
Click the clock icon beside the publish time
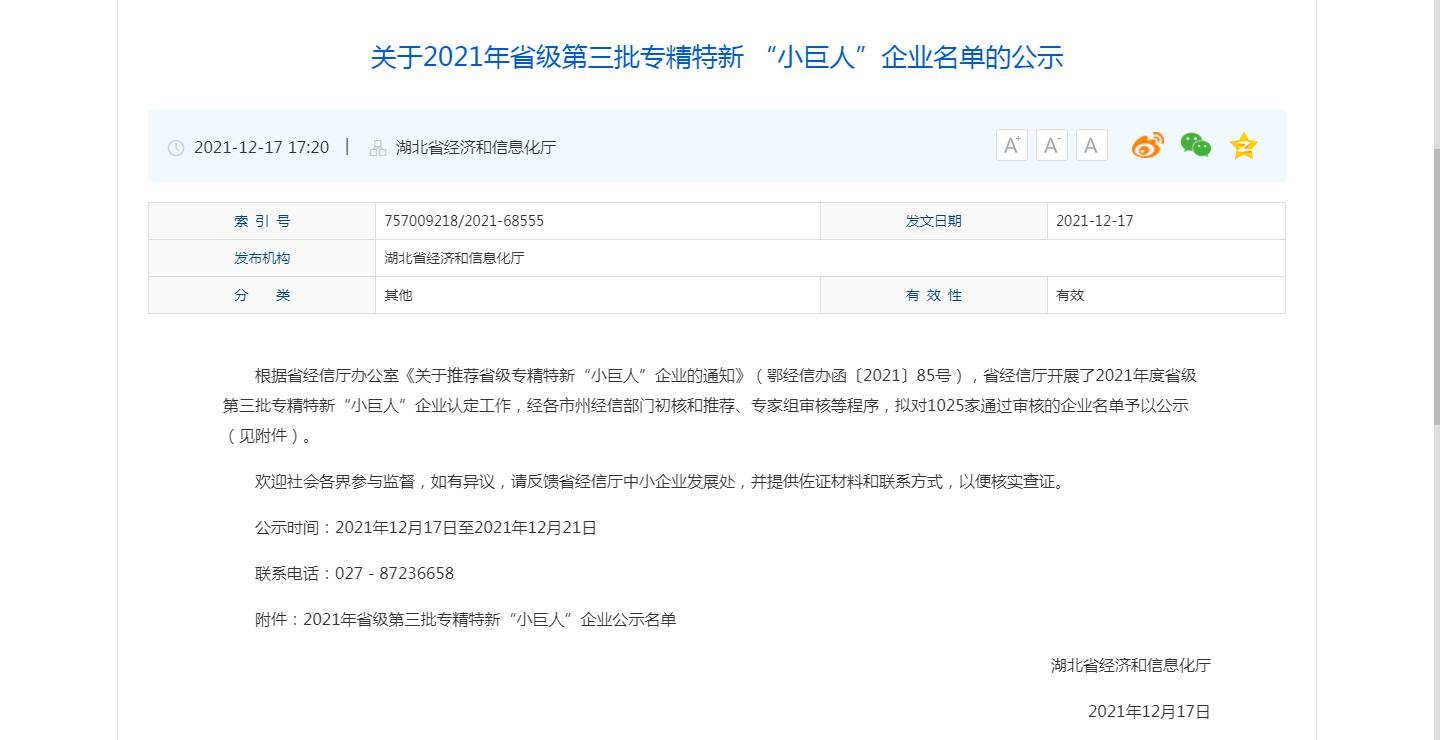tap(177, 147)
